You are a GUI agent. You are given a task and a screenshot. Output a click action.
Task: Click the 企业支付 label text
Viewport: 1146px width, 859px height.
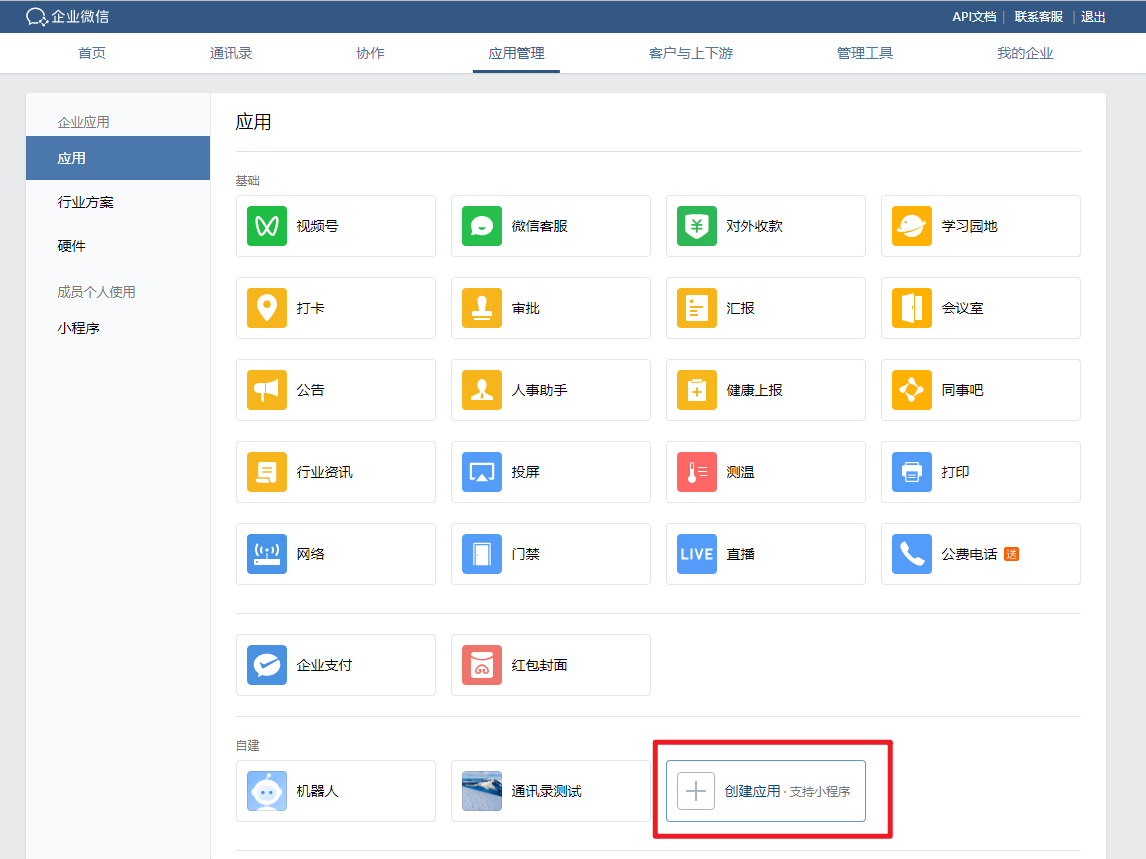(x=325, y=665)
